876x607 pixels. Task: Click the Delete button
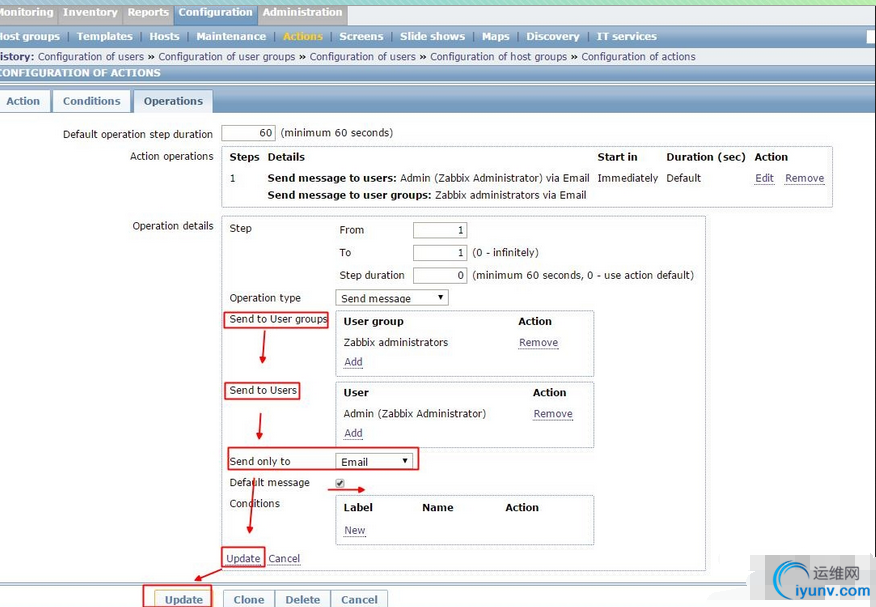point(303,599)
